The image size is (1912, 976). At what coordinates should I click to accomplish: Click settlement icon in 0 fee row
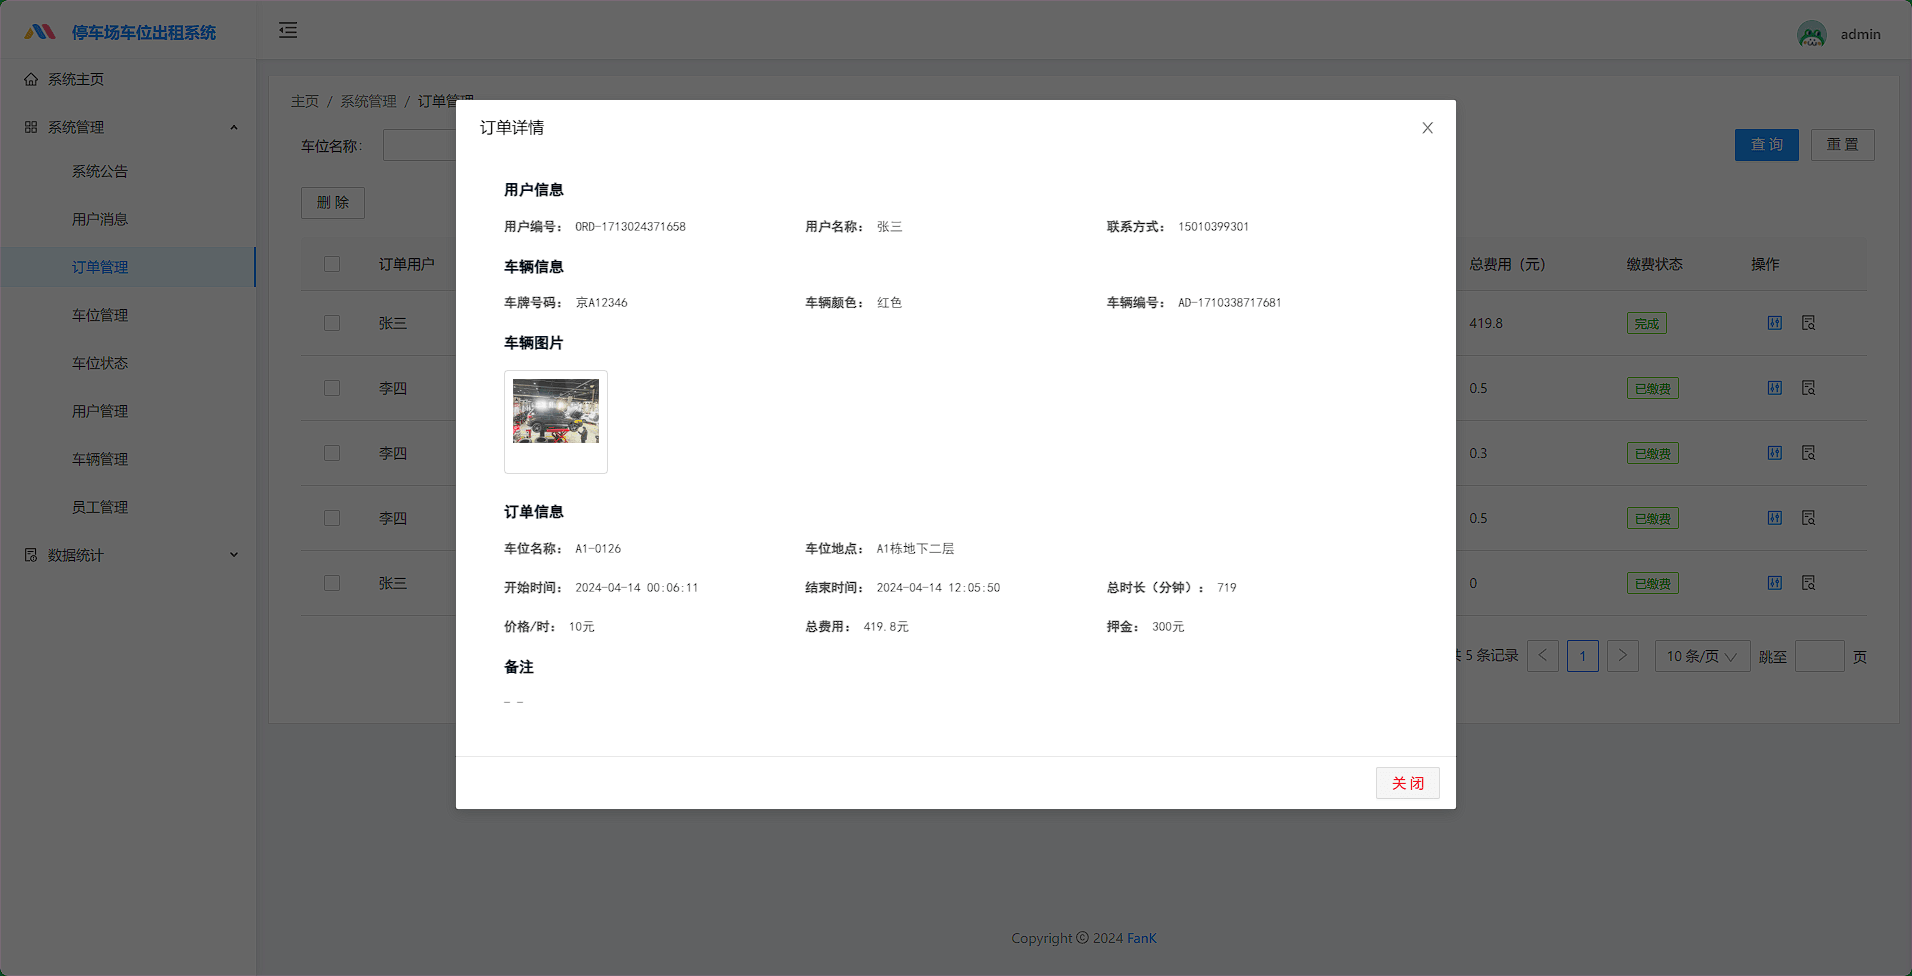tap(1775, 583)
